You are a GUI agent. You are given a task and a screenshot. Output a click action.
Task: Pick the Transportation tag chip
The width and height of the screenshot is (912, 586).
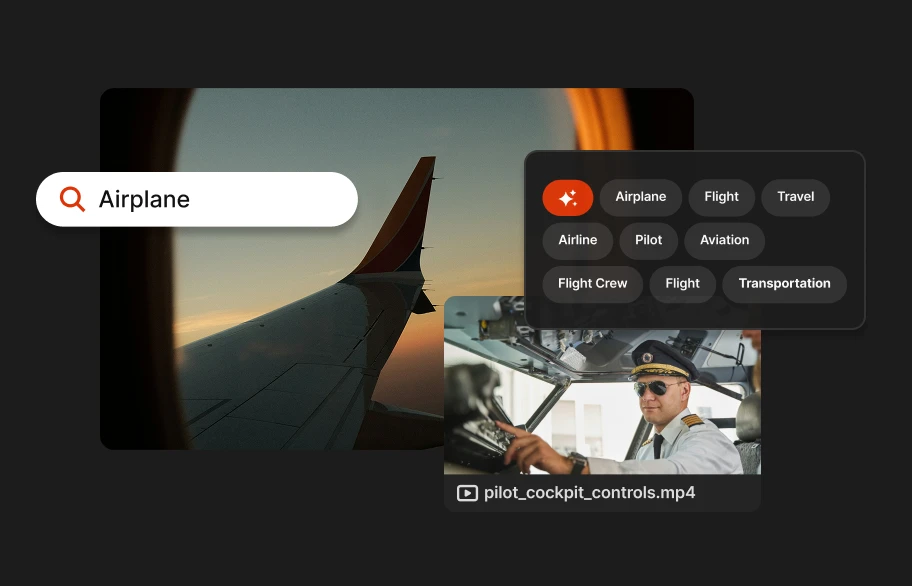[784, 284]
